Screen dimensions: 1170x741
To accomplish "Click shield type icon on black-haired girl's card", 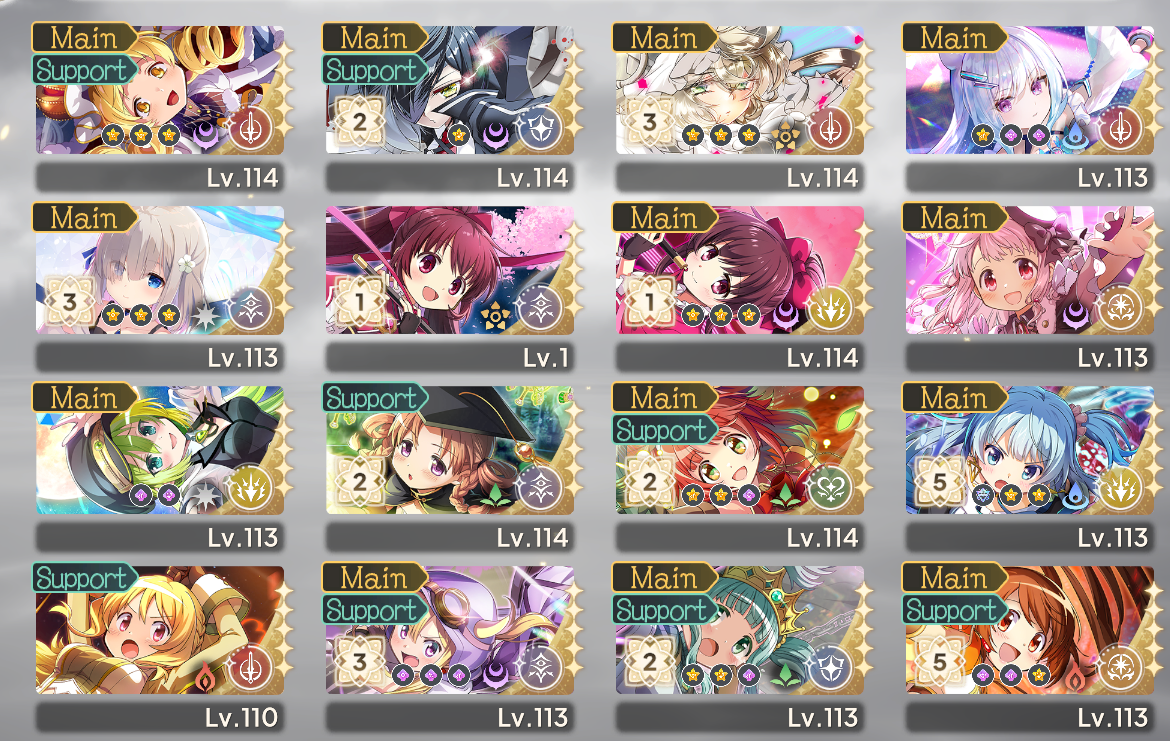I will tap(539, 129).
